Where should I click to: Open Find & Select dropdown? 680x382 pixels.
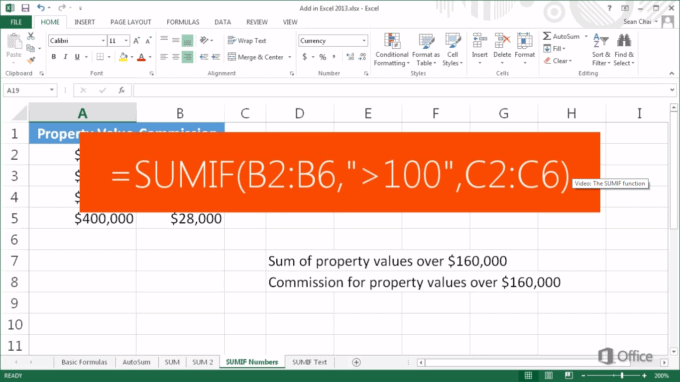click(x=624, y=49)
